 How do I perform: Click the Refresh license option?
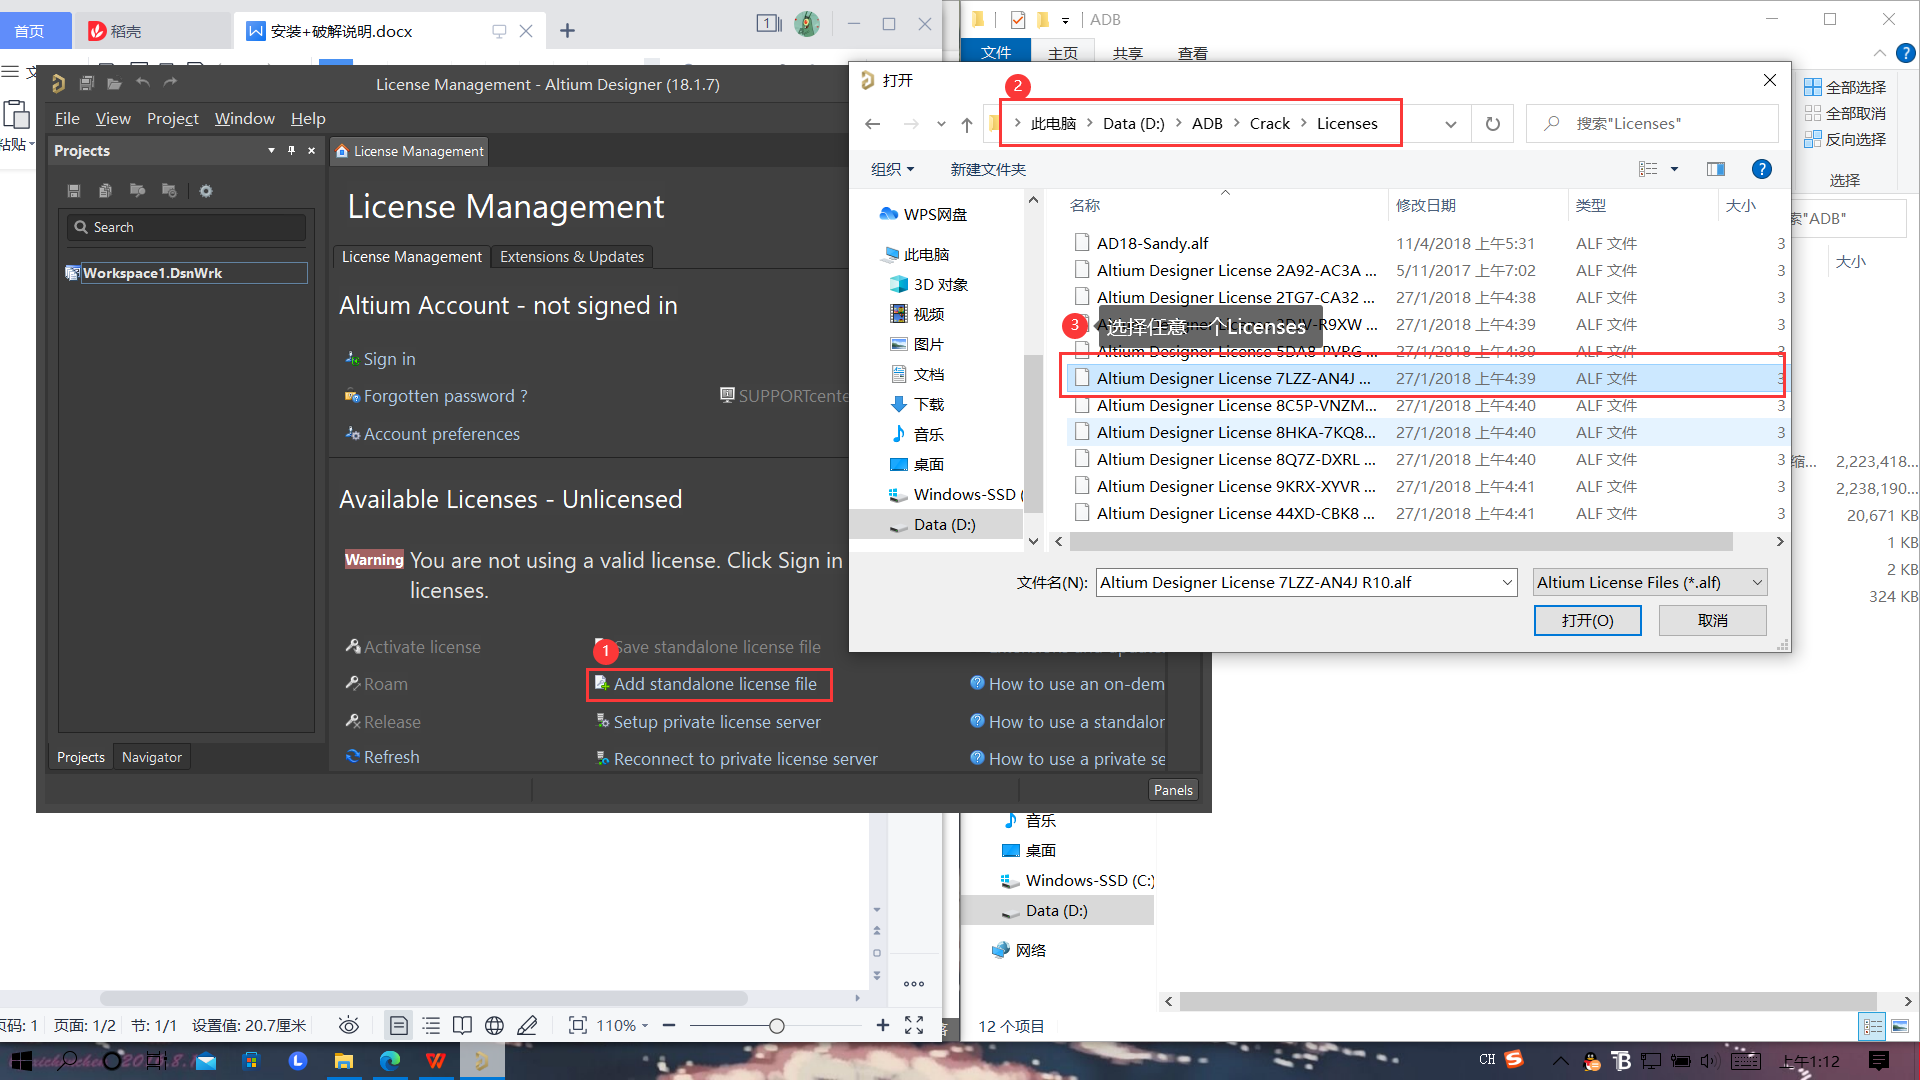click(x=391, y=757)
